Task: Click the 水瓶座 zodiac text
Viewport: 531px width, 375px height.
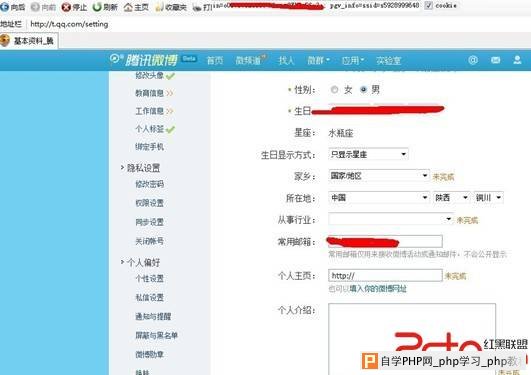Action: (341, 133)
